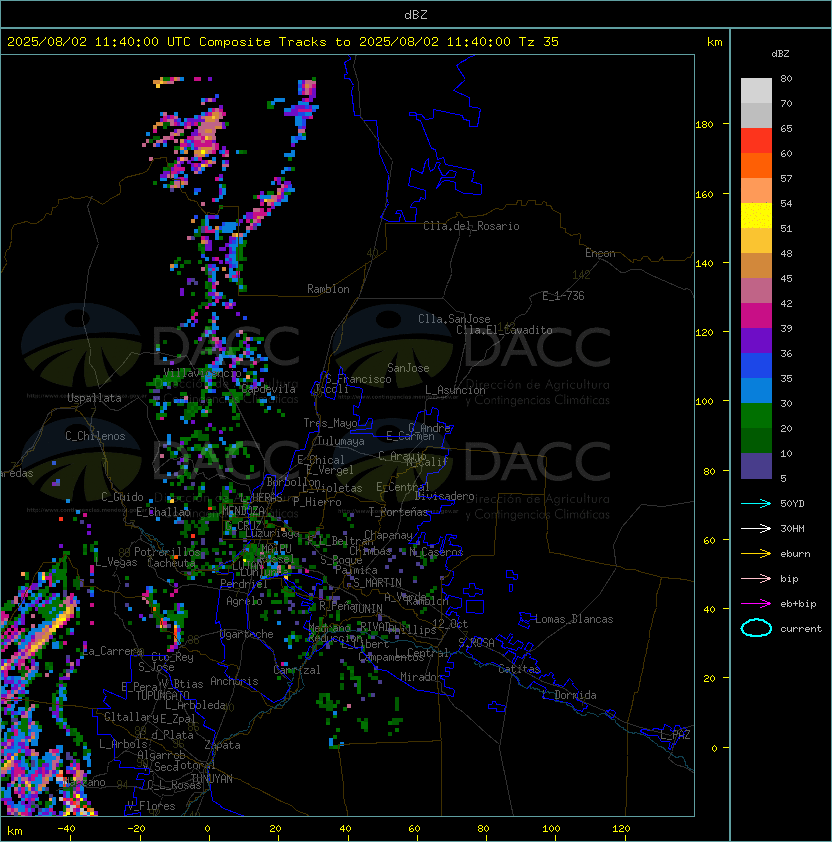Click the 'Zapata' place label
832x842 pixels.
point(222,745)
